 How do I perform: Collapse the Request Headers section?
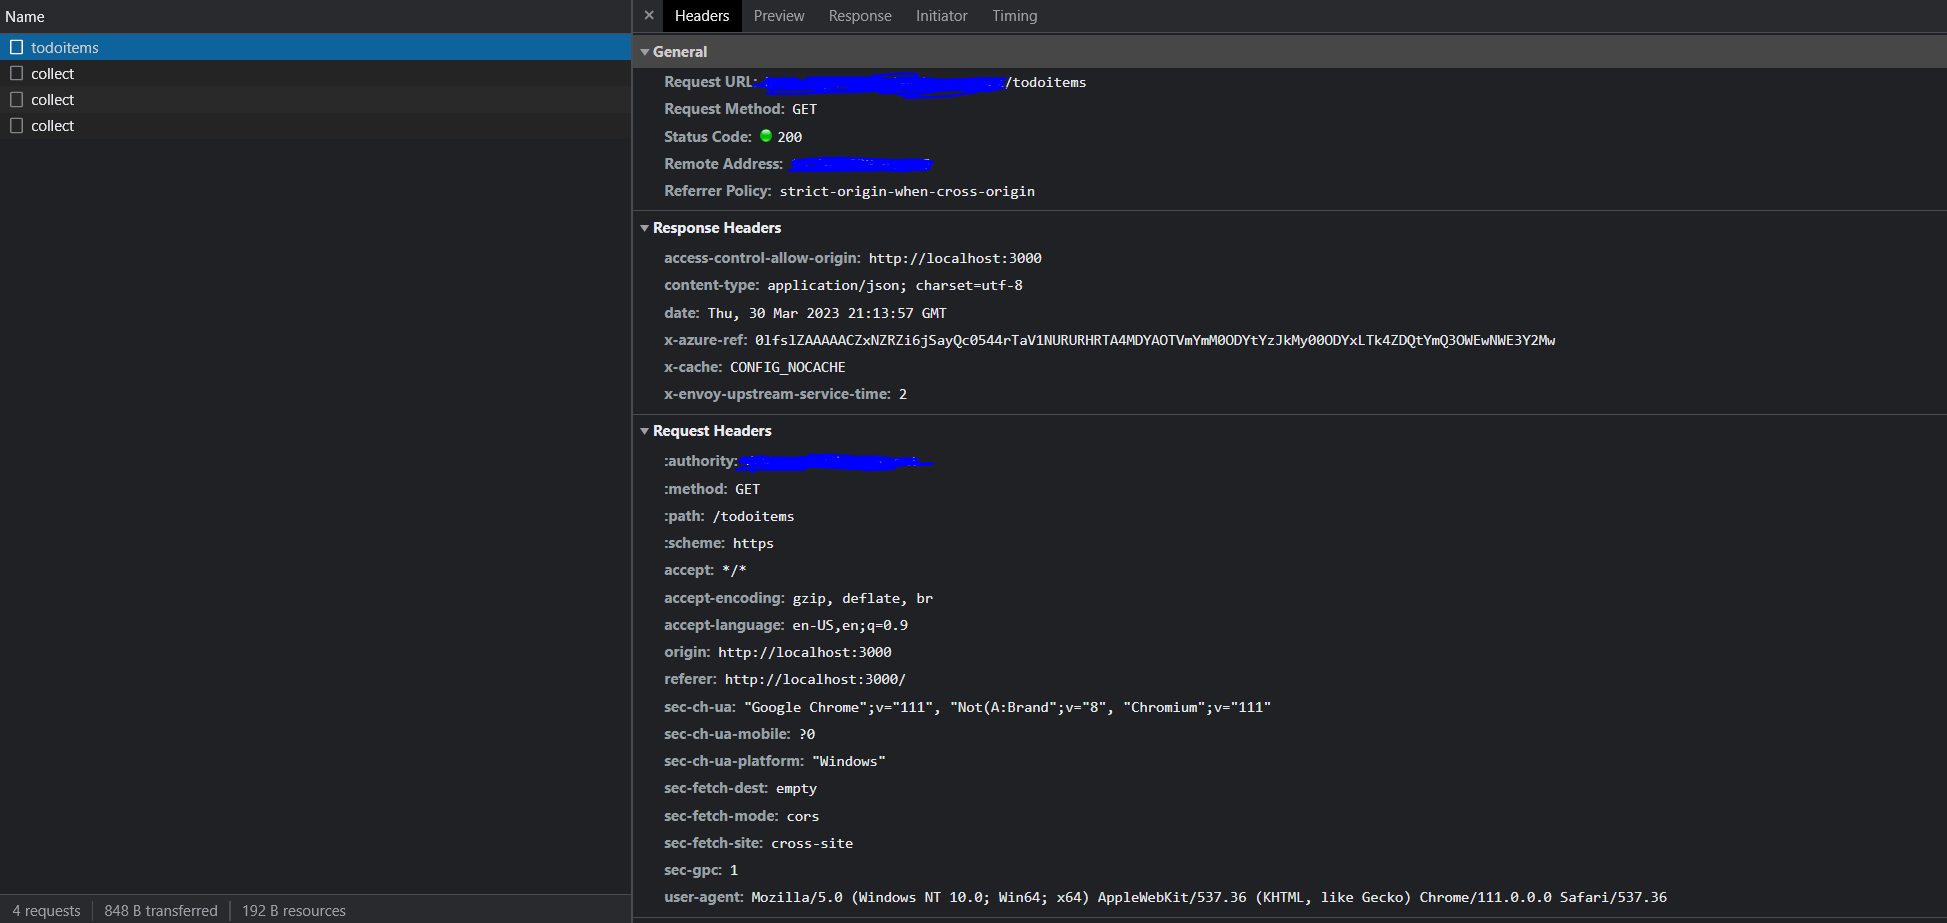pyautogui.click(x=645, y=430)
